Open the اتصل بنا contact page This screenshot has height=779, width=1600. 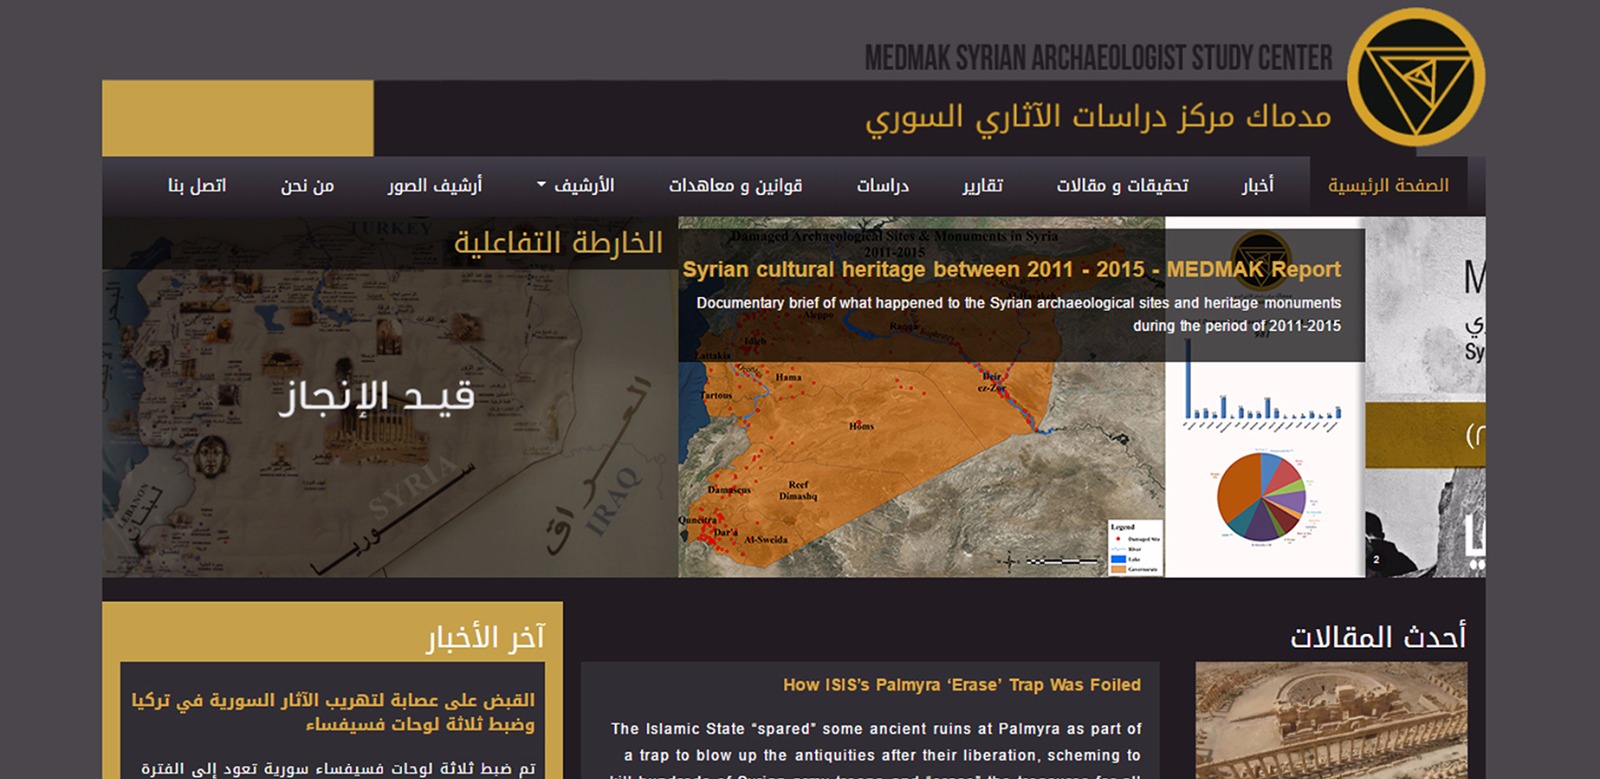pos(197,185)
